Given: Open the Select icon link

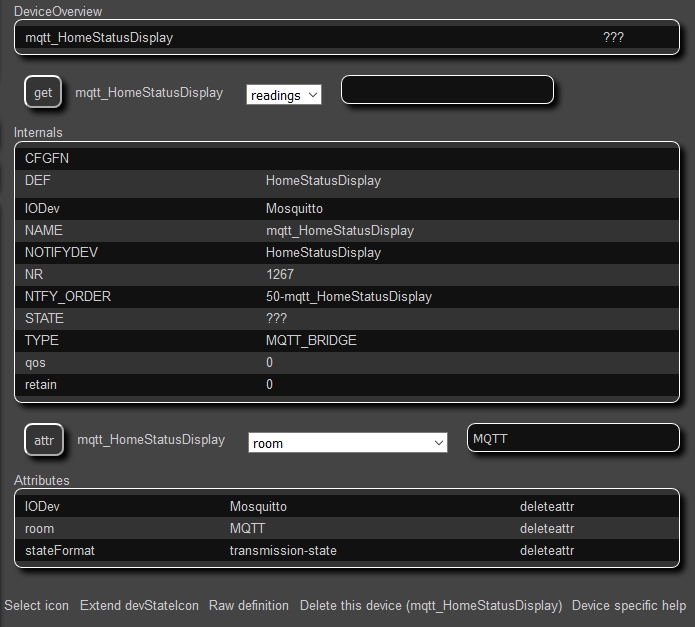Looking at the screenshot, I should [37, 606].
